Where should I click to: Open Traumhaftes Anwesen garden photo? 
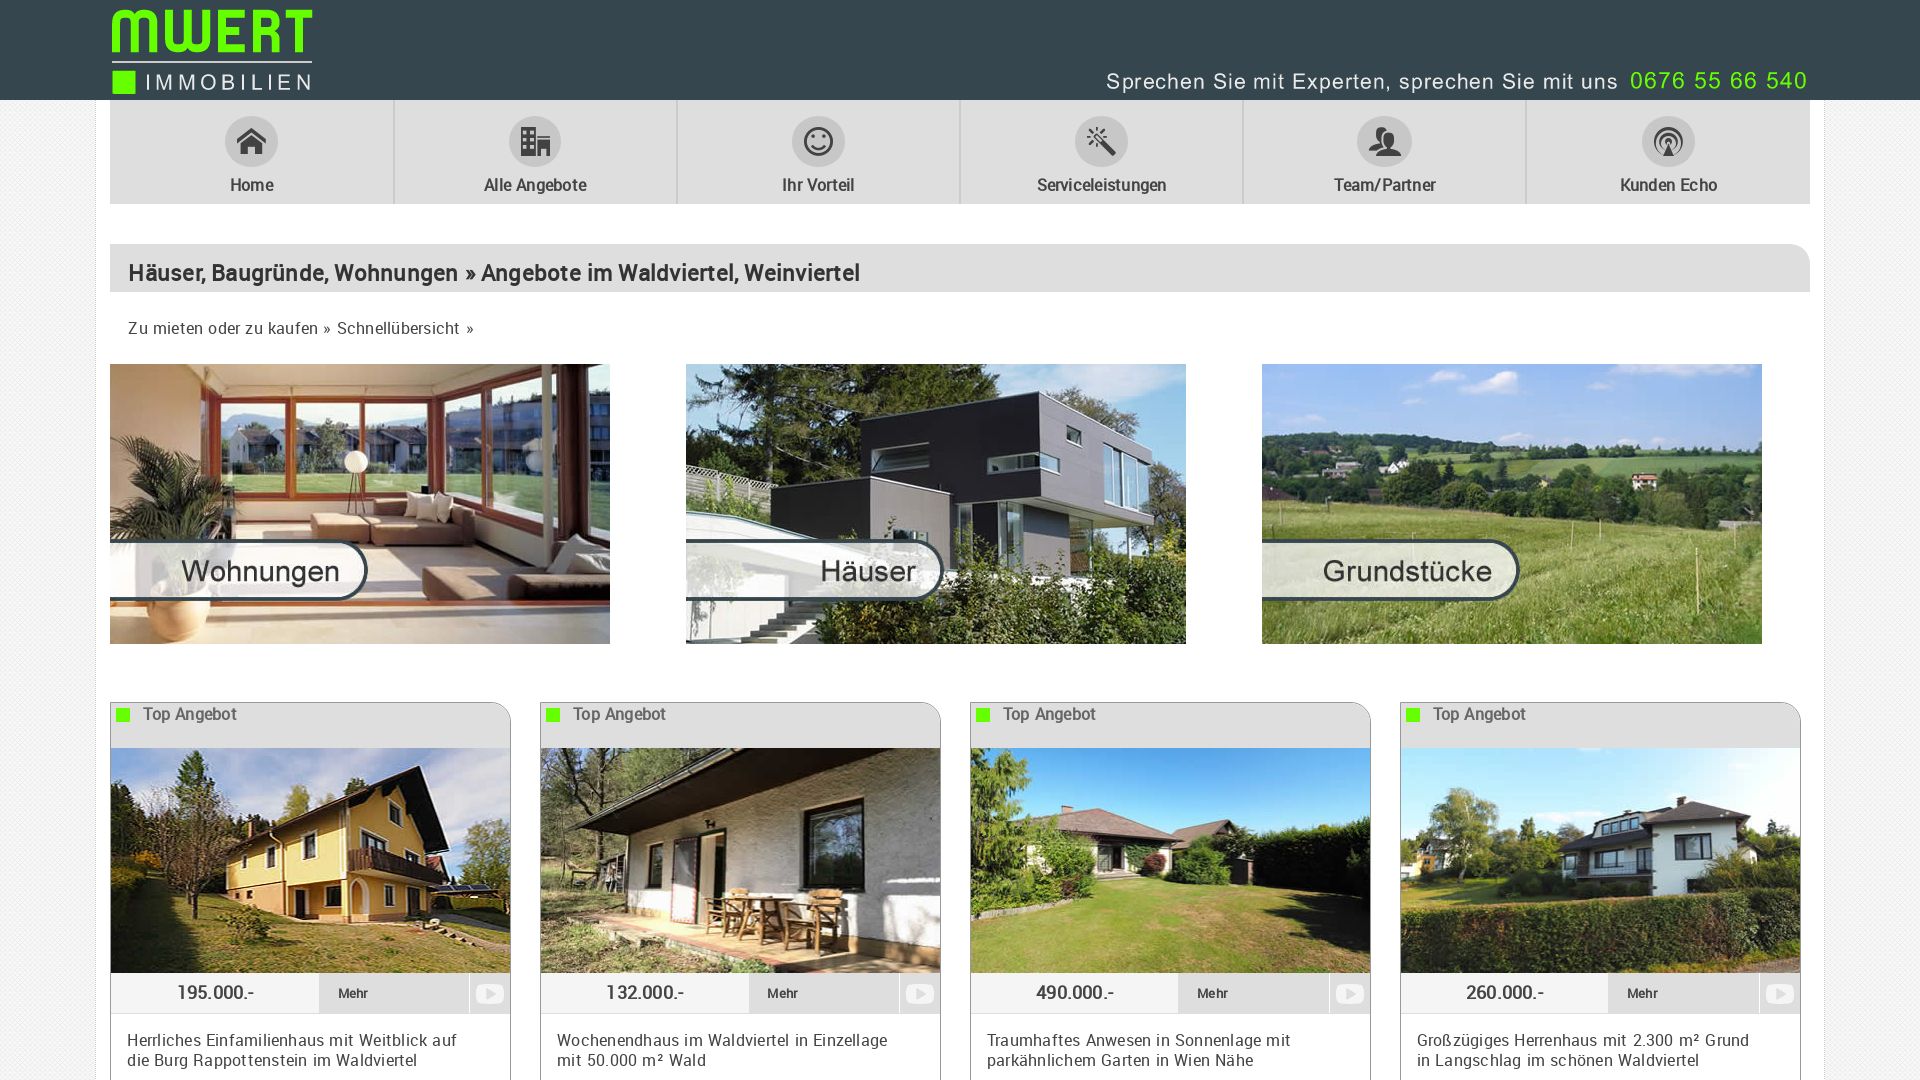(1170, 860)
